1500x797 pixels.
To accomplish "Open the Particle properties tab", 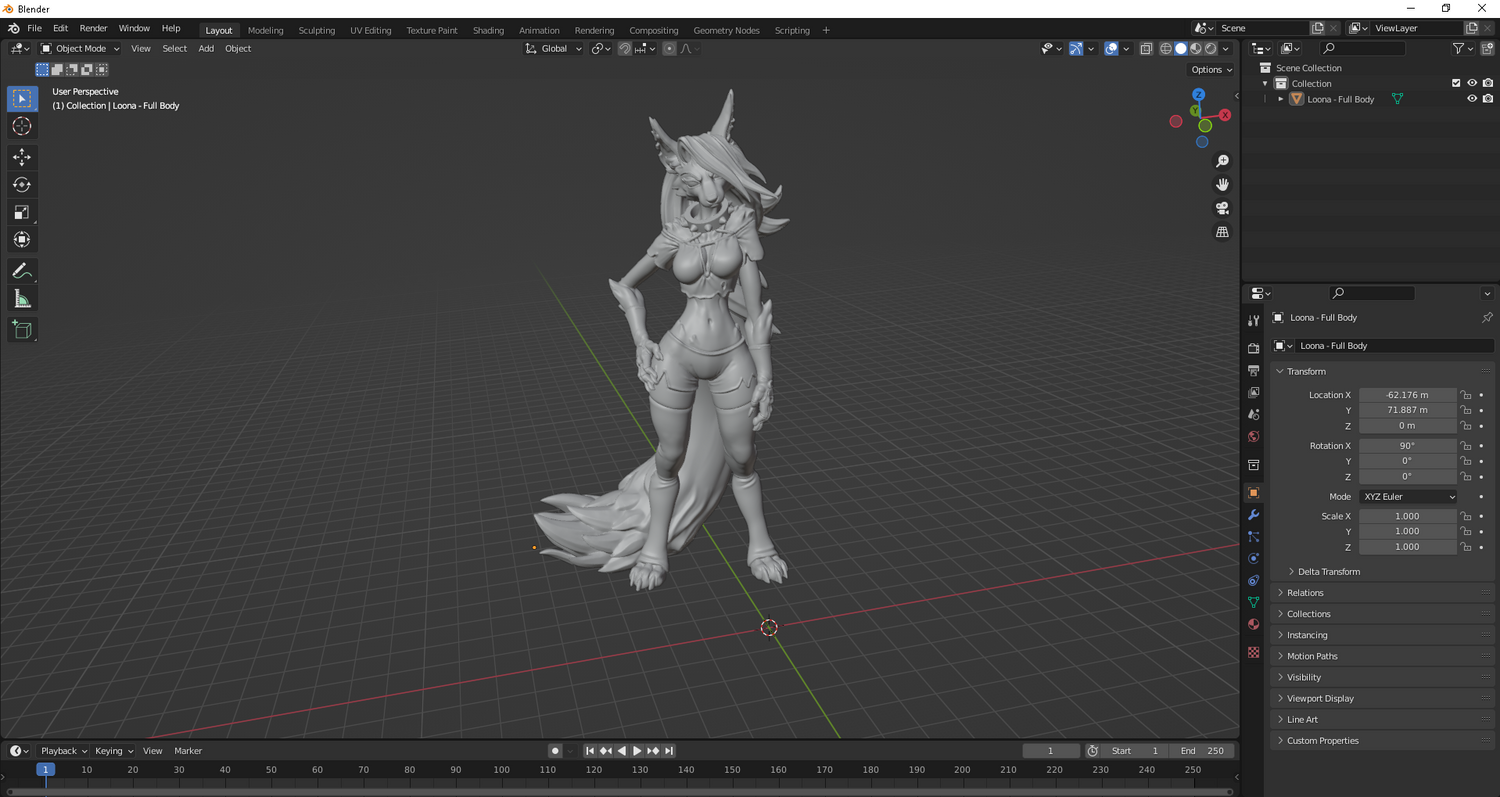I will coord(1254,536).
